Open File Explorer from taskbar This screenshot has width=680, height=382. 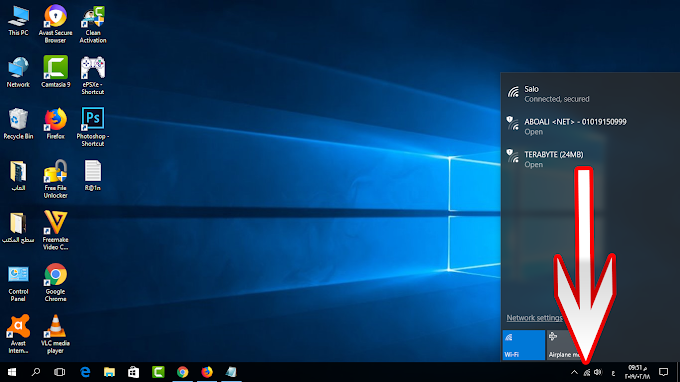109,372
